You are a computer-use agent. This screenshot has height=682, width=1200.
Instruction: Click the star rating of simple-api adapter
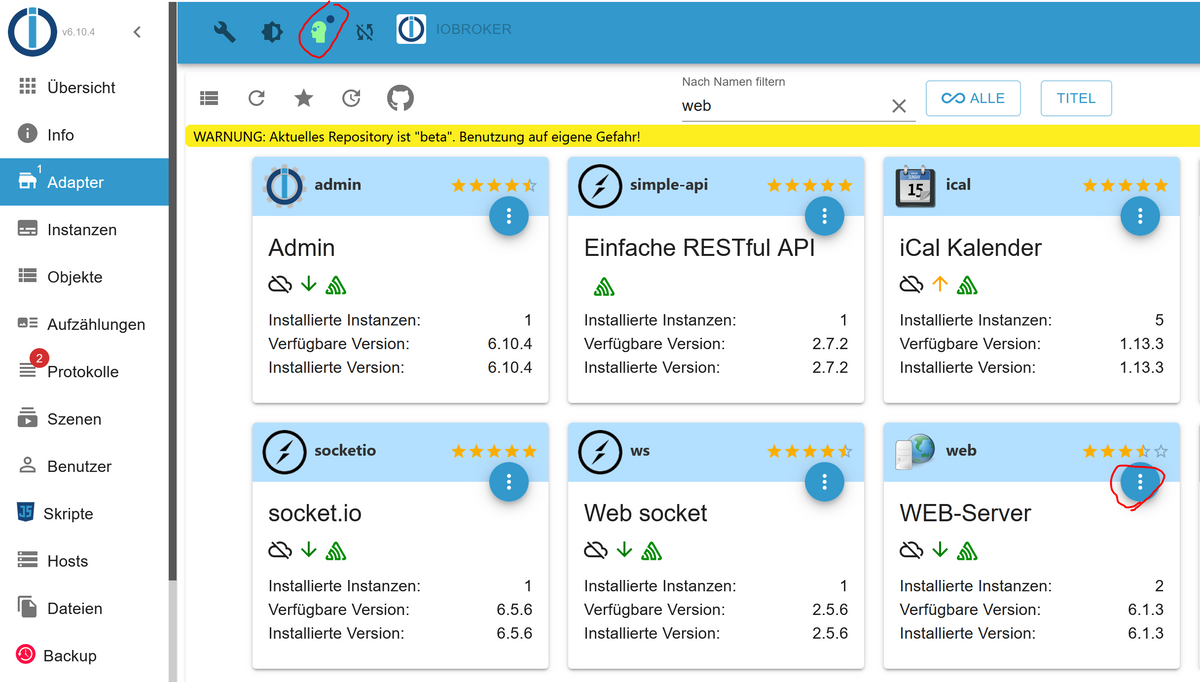click(810, 185)
